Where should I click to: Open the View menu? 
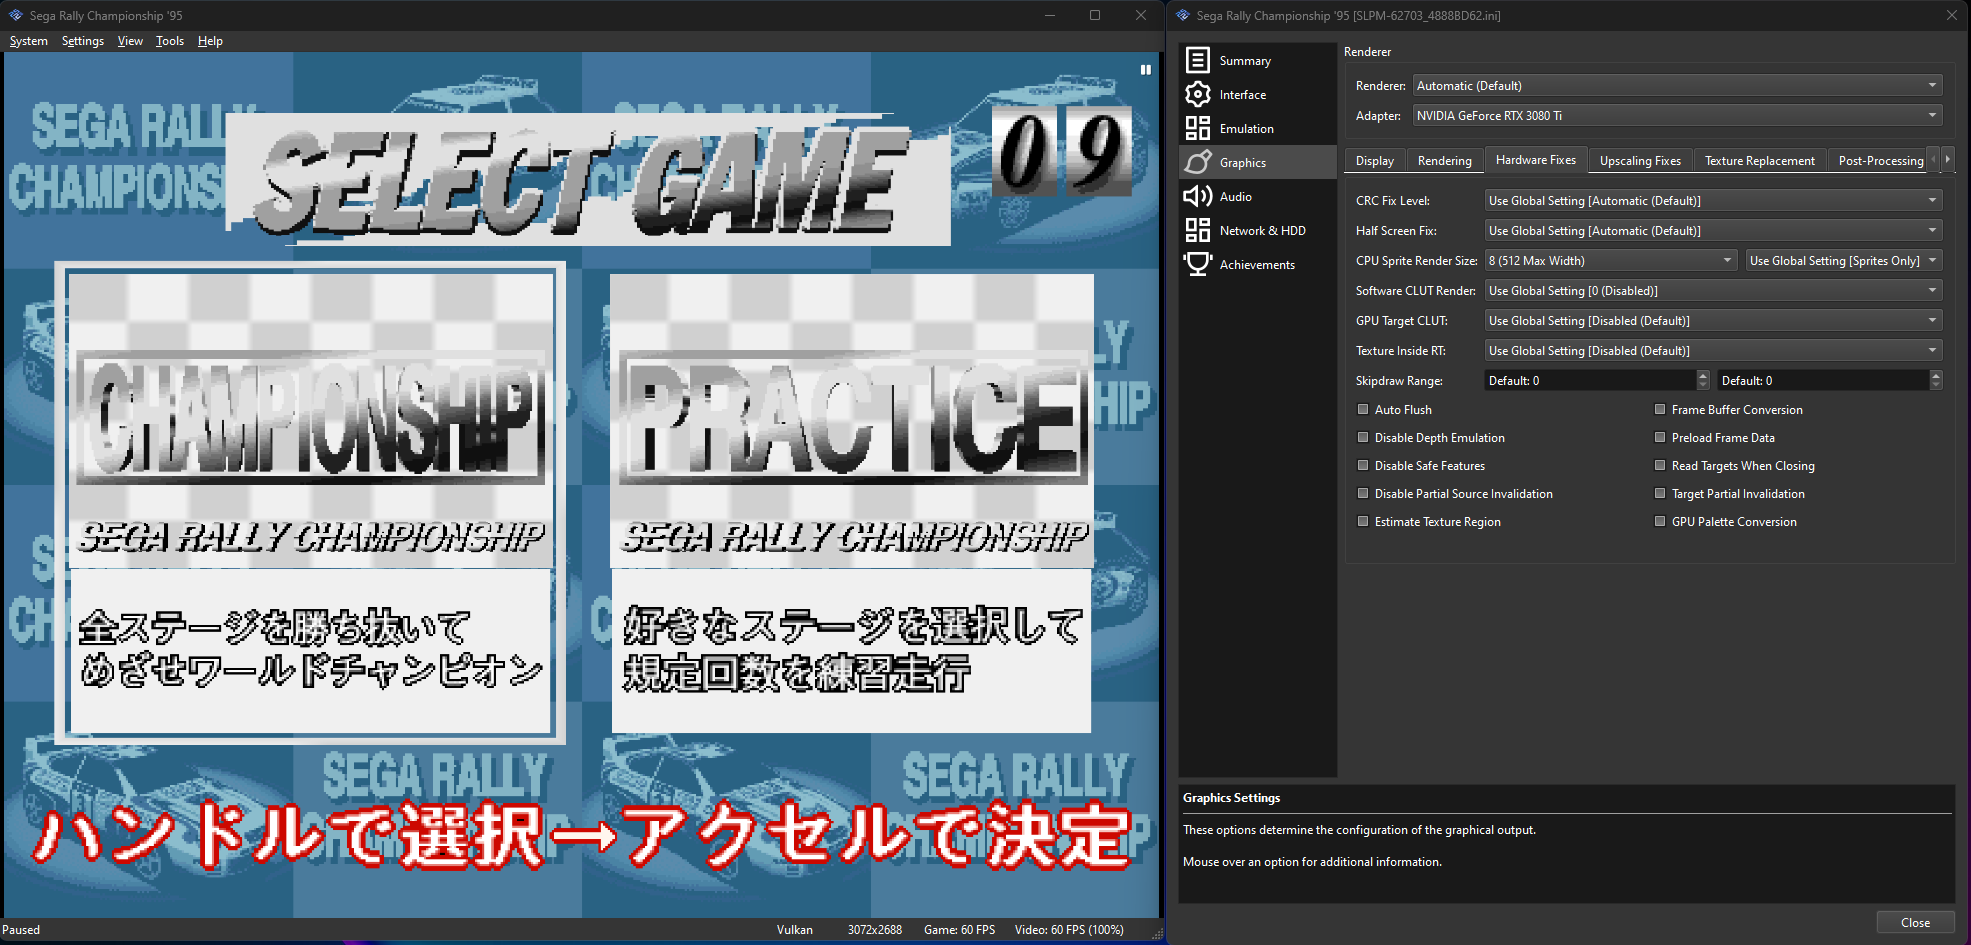click(130, 41)
